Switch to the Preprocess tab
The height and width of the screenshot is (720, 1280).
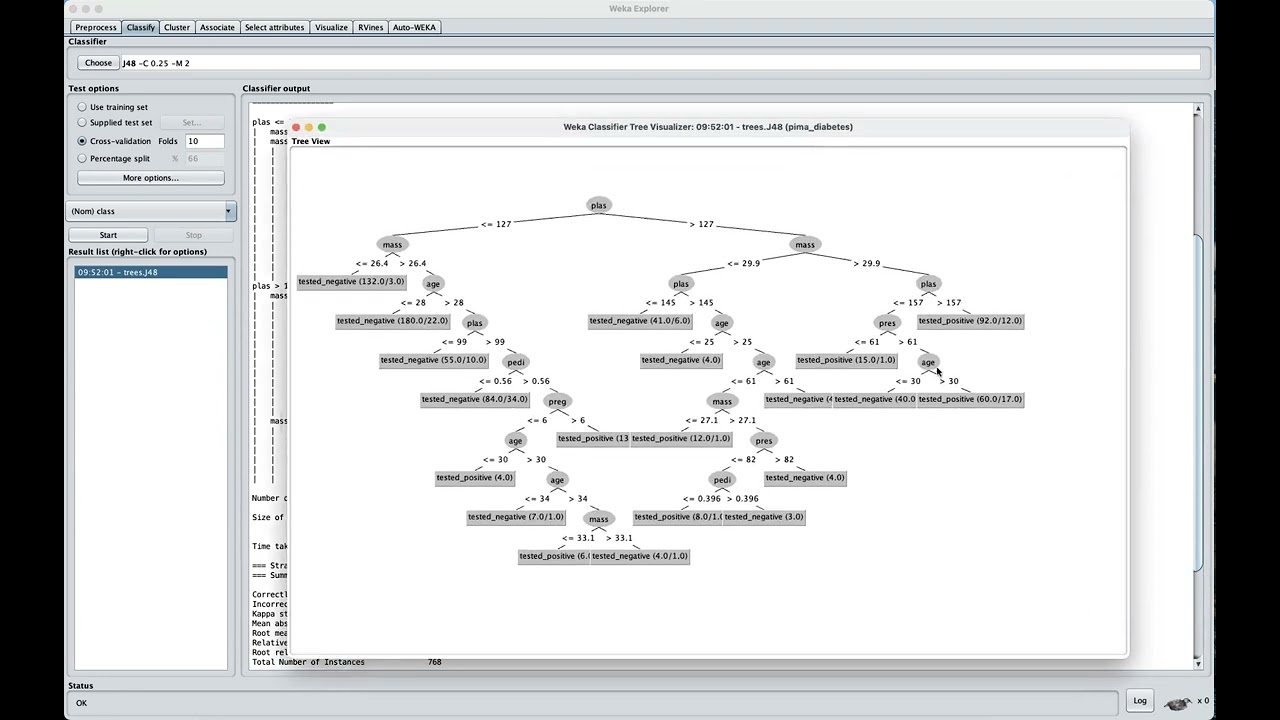96,27
